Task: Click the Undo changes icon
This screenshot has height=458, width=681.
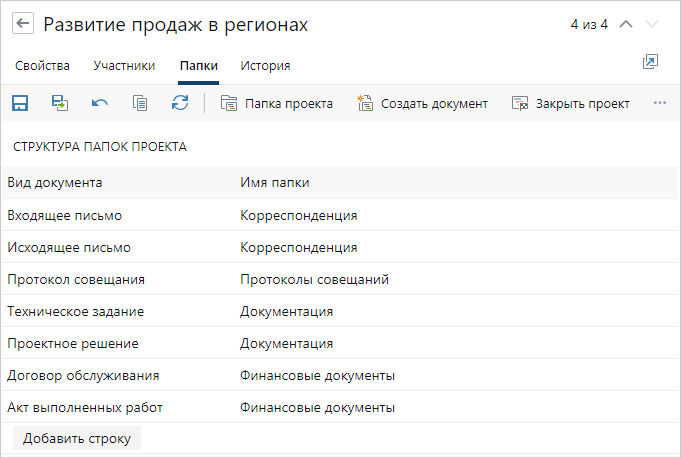Action: coord(100,103)
